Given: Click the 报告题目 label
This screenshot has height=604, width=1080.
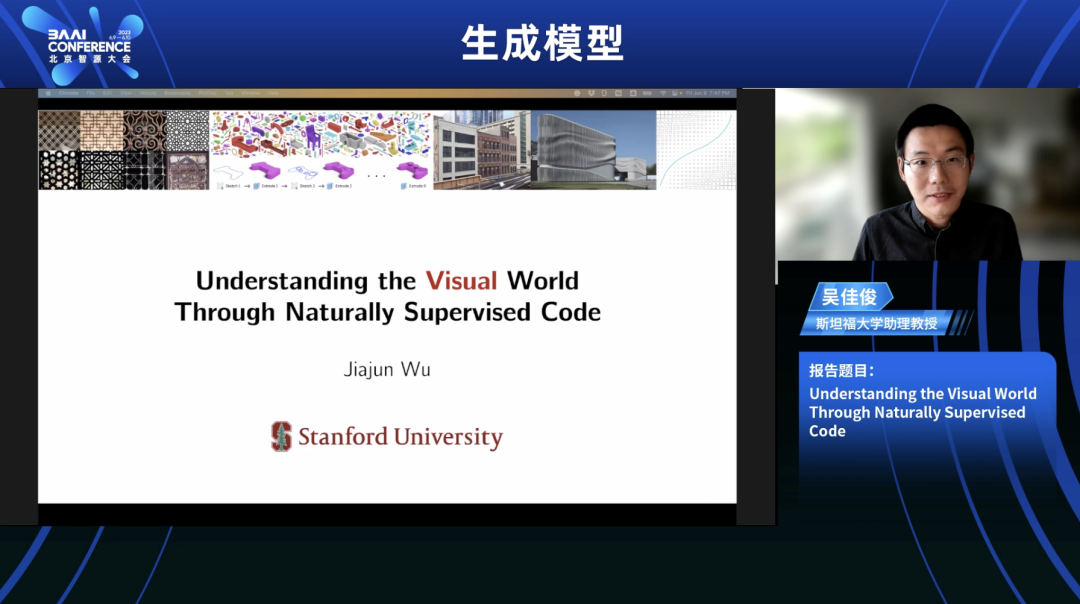Looking at the screenshot, I should [841, 371].
